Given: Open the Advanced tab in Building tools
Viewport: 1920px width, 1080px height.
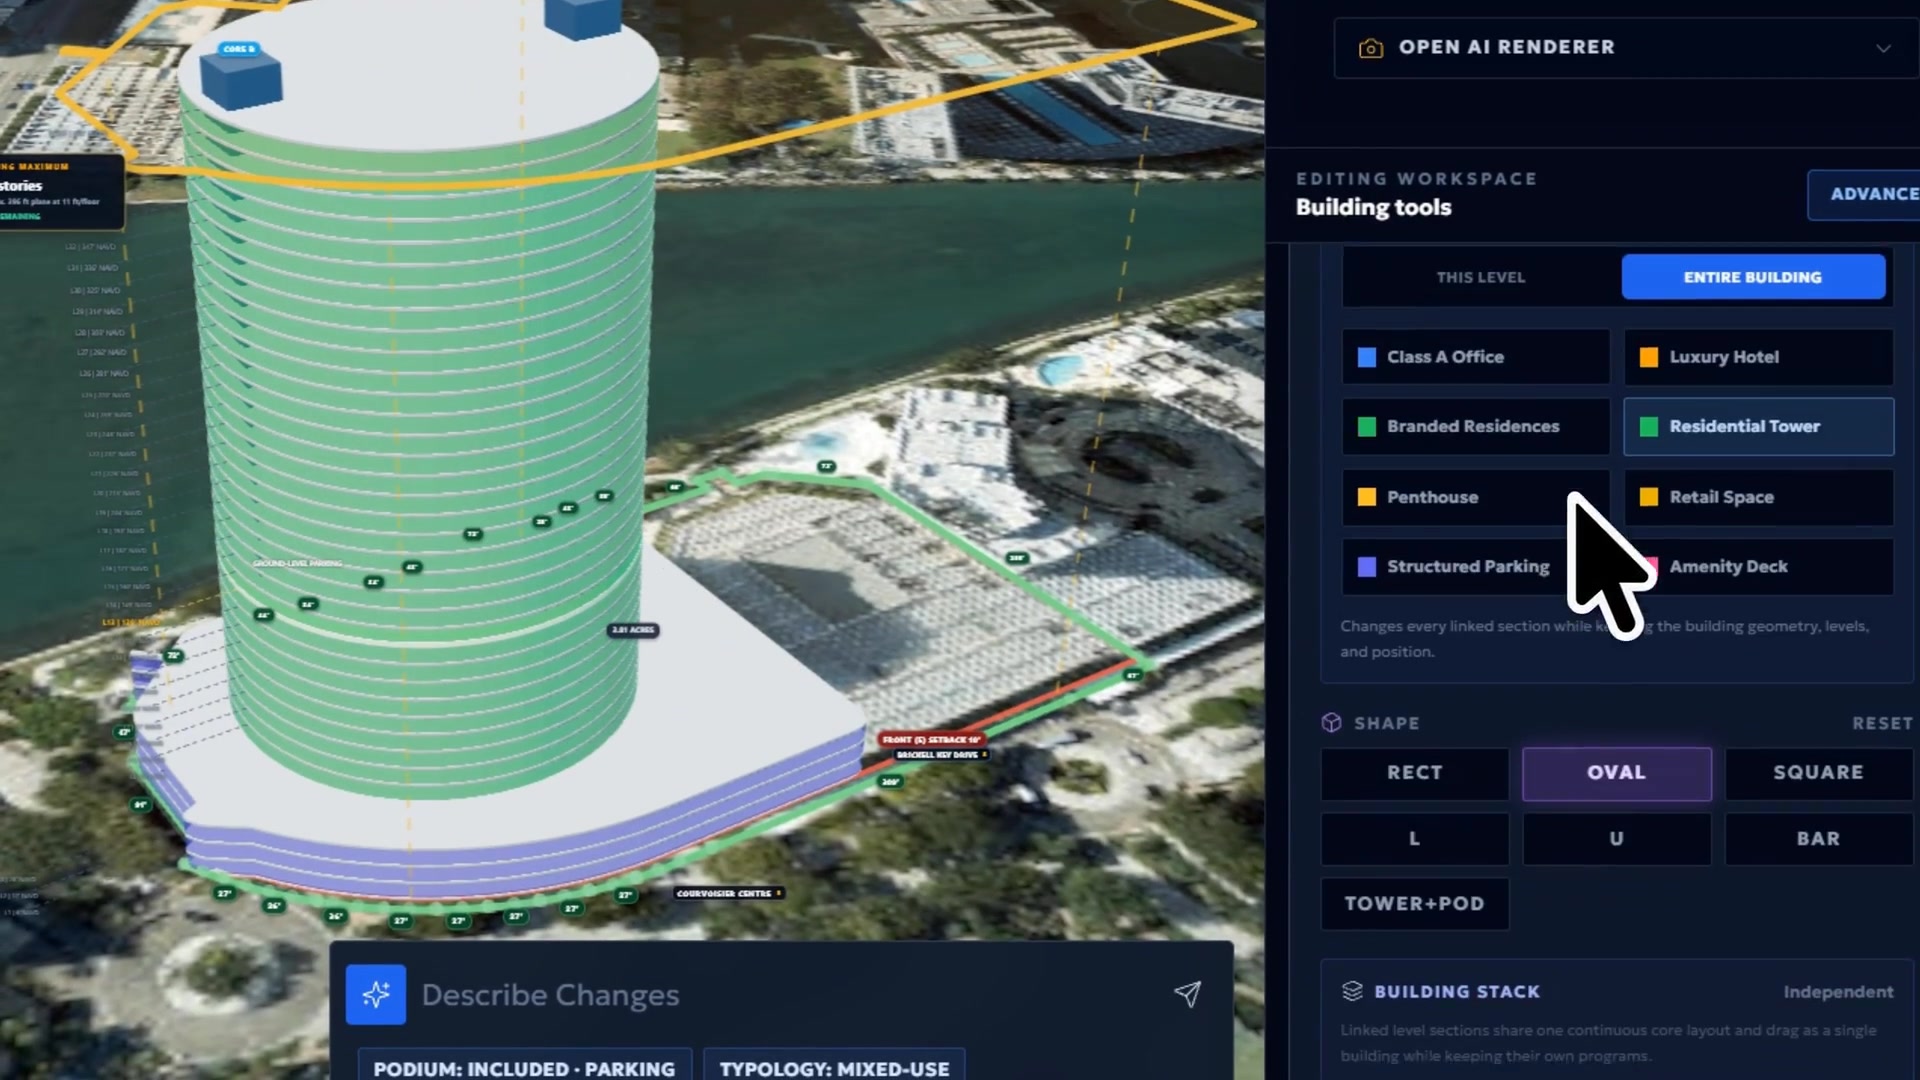Looking at the screenshot, I should click(x=1866, y=194).
